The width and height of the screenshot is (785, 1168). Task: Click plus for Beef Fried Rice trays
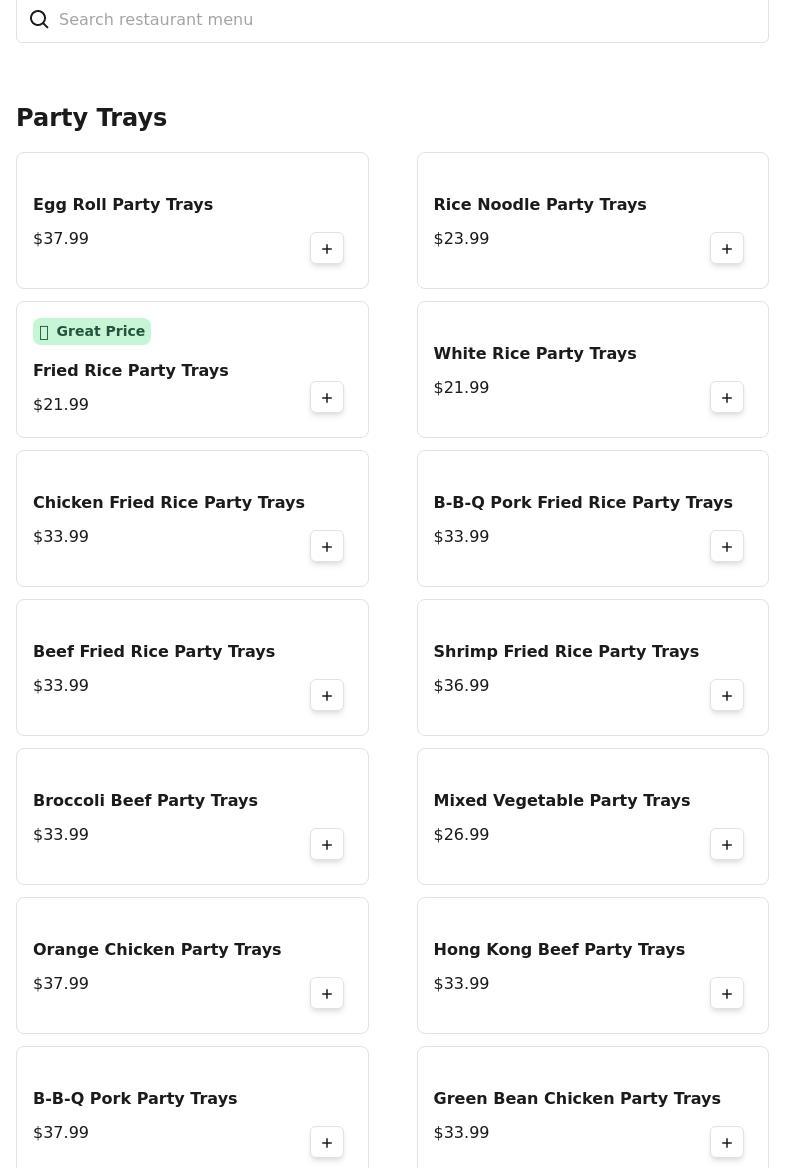click(x=327, y=696)
